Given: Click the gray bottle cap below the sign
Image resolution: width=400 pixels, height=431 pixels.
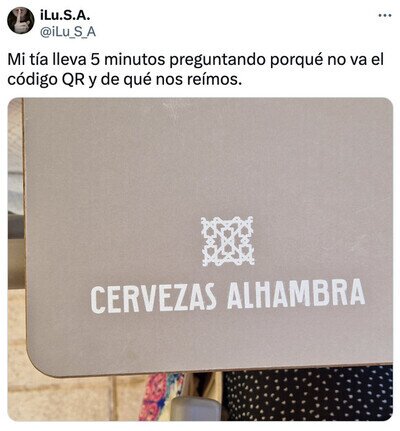Looking at the screenshot, I should coord(196,408).
